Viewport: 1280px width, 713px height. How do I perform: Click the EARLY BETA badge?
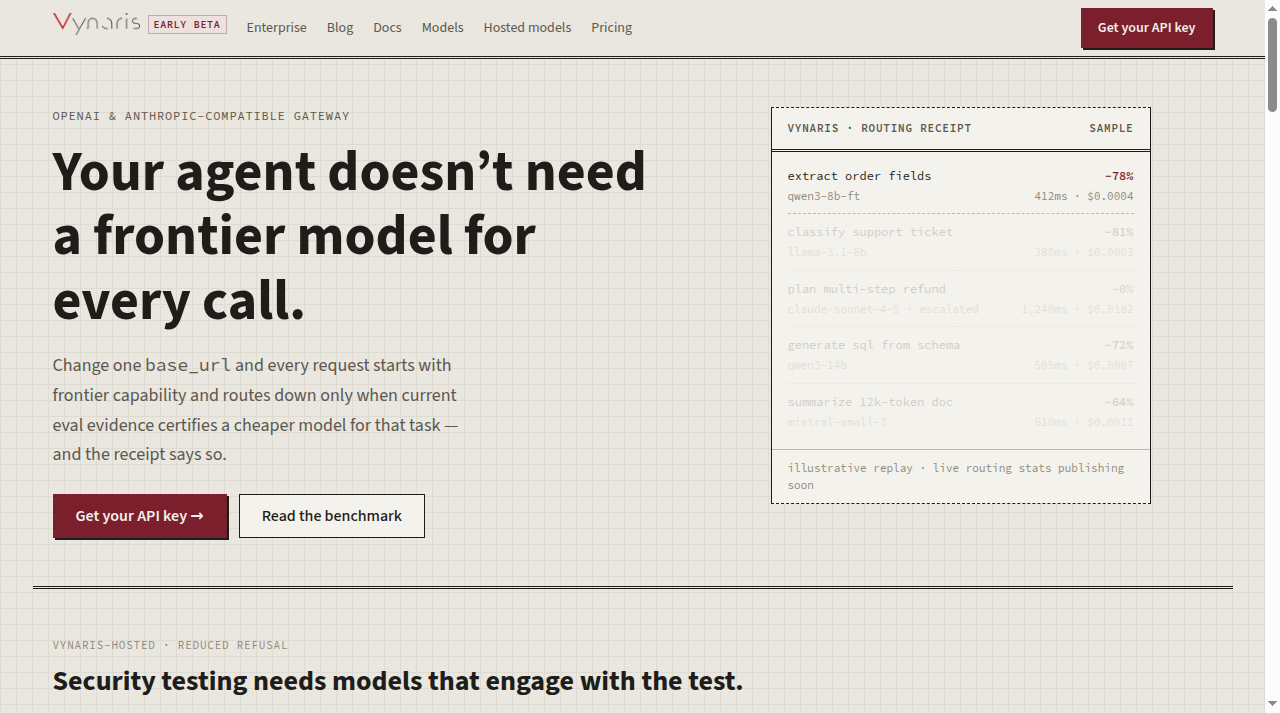click(187, 25)
